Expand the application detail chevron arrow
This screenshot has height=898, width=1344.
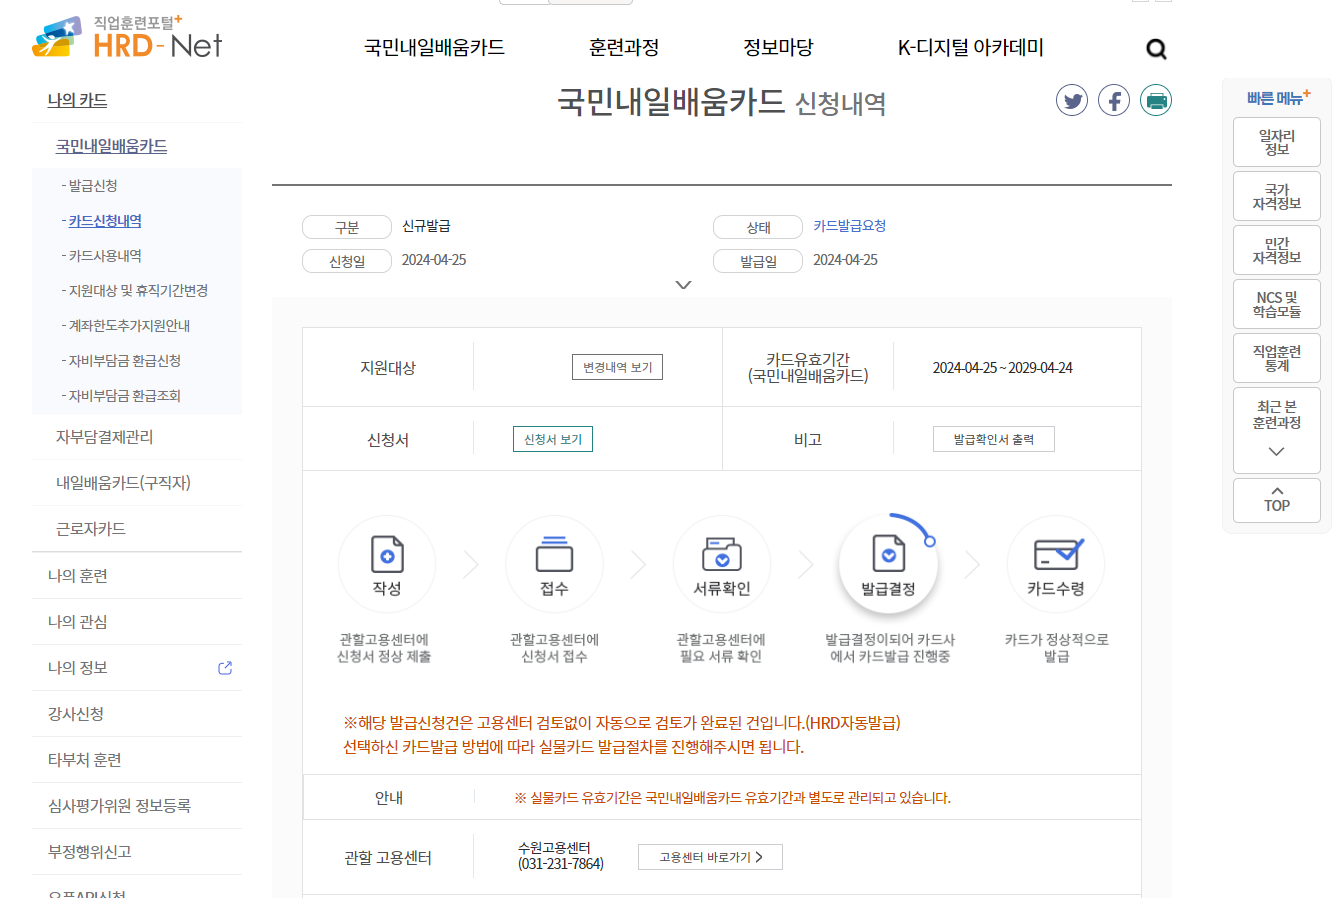[684, 284]
